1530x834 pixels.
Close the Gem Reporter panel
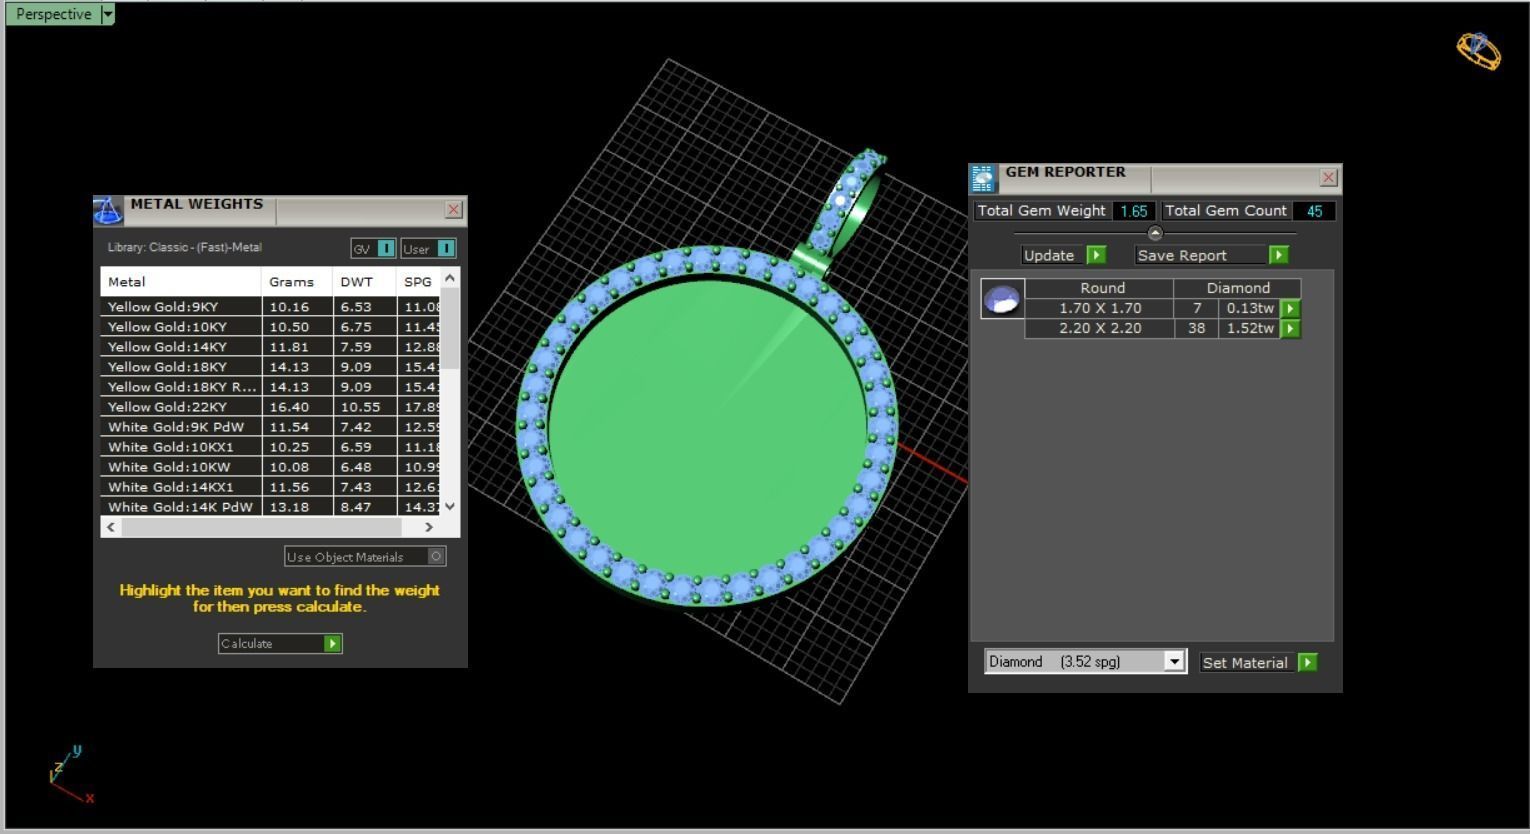tap(1328, 177)
